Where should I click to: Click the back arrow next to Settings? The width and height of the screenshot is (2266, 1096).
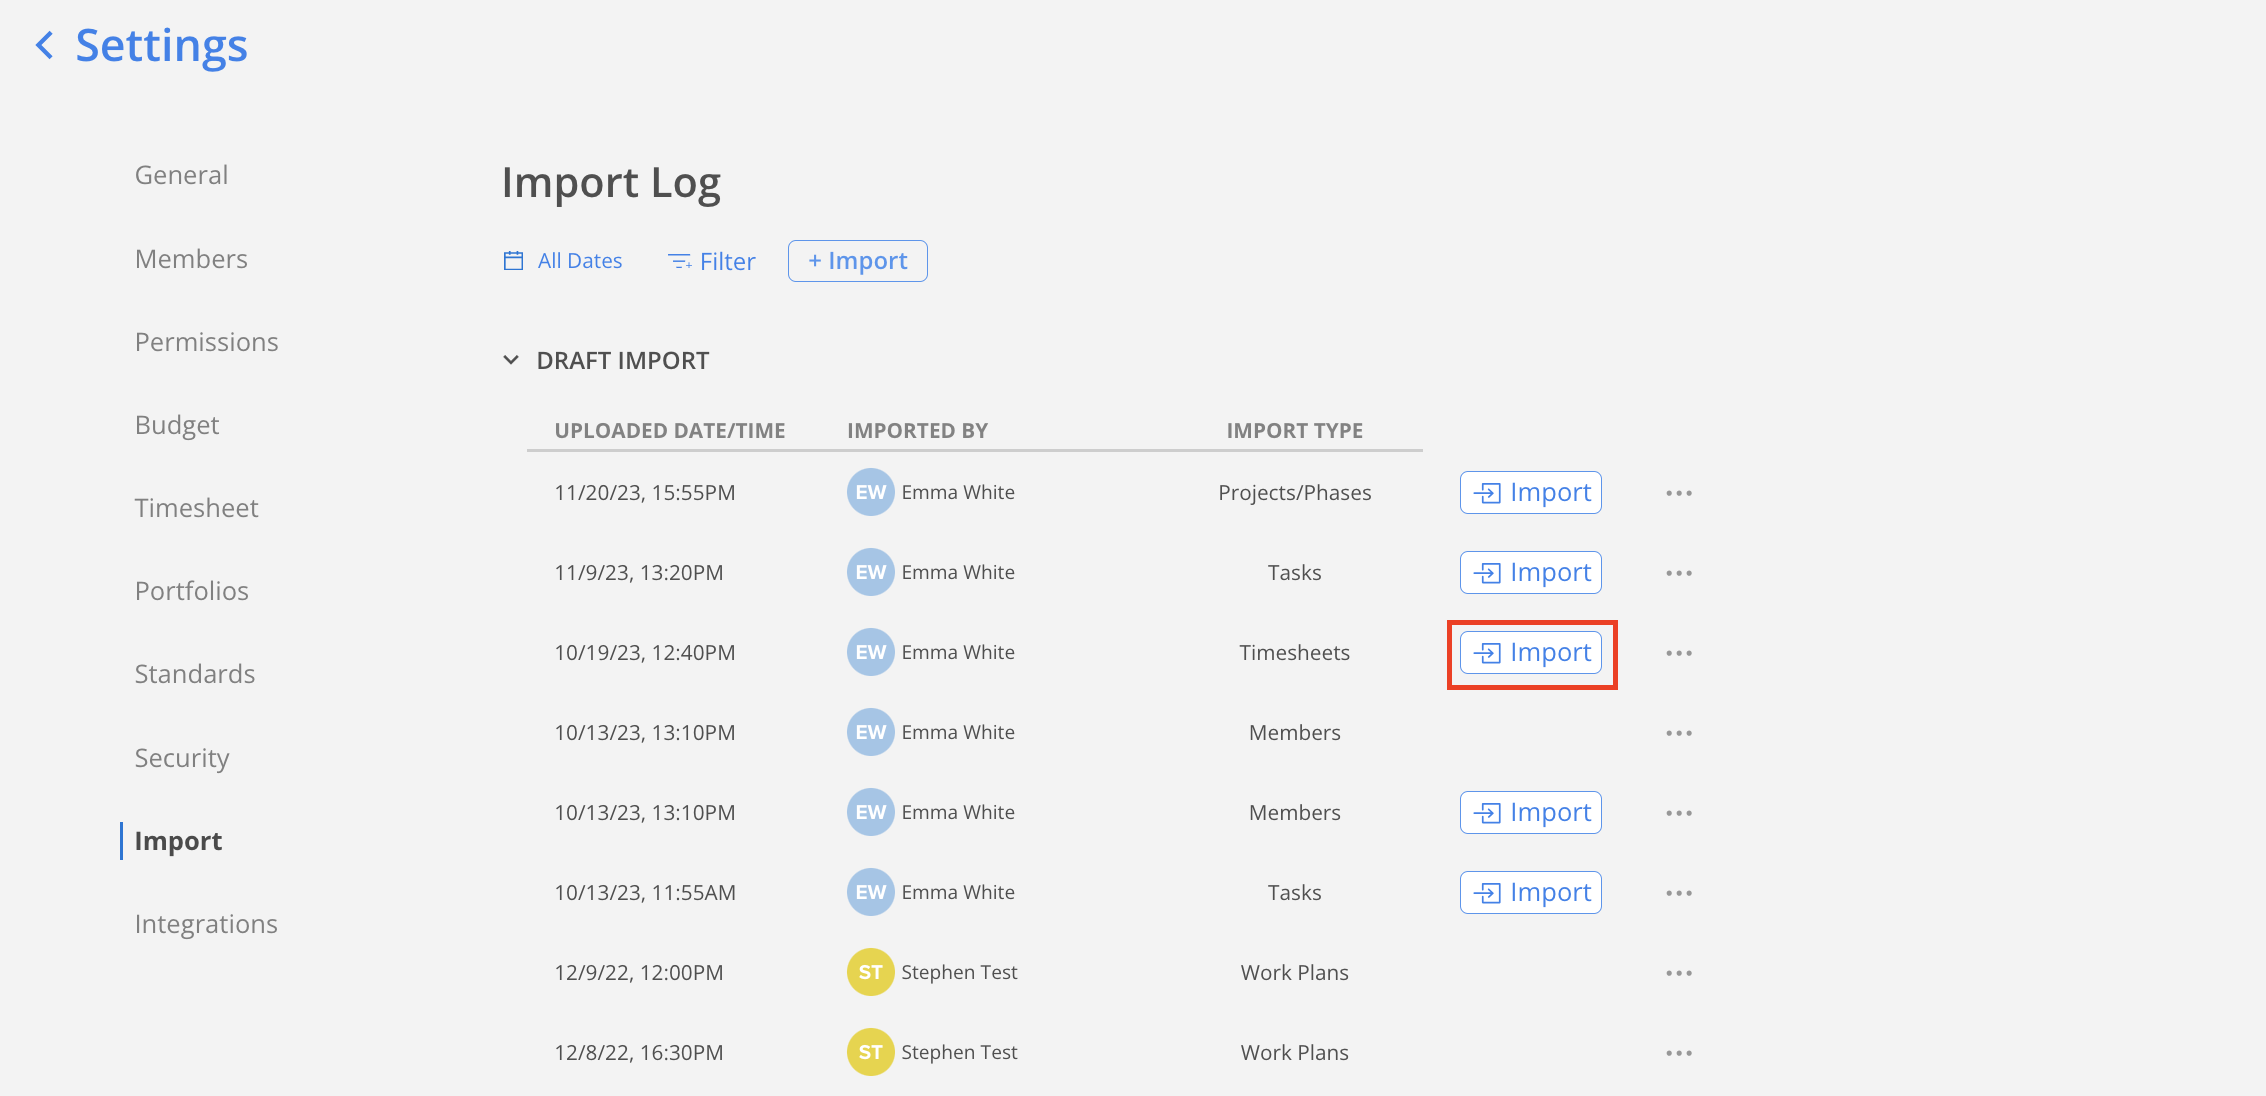(x=44, y=45)
